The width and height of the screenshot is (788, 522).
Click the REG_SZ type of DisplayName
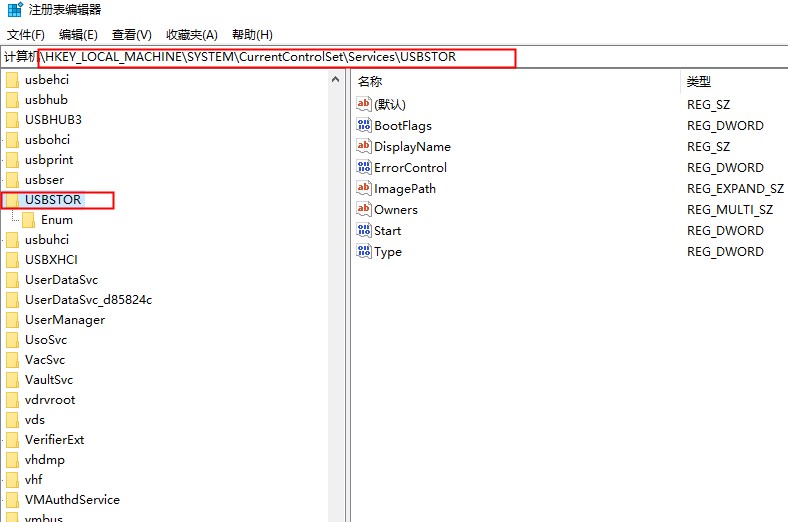708,147
